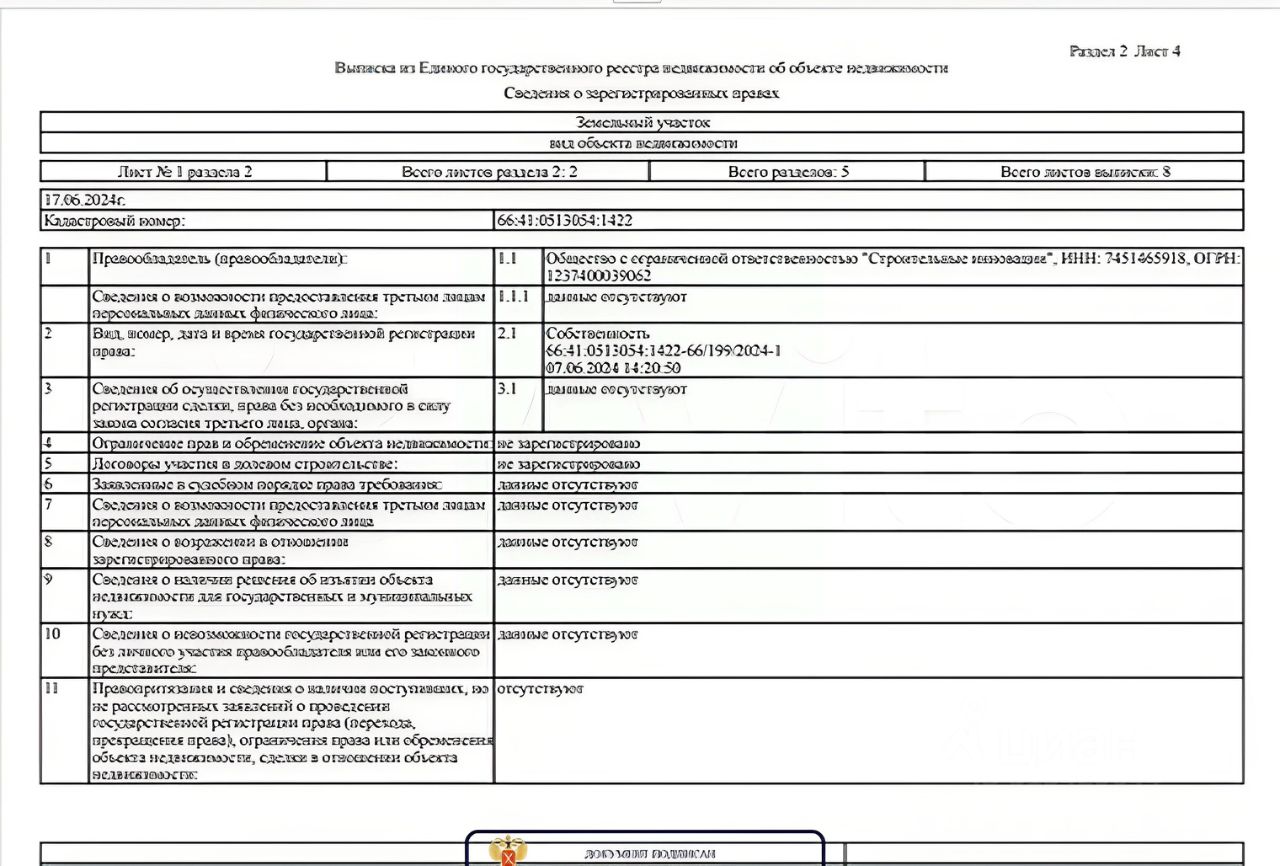Screen dimensions: 1280x866
Task: Select the "3.1" index cell
Action: (518, 405)
